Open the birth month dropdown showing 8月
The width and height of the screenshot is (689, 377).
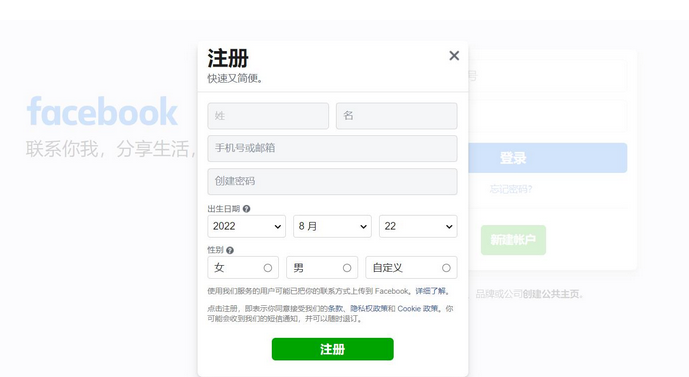[x=332, y=226]
